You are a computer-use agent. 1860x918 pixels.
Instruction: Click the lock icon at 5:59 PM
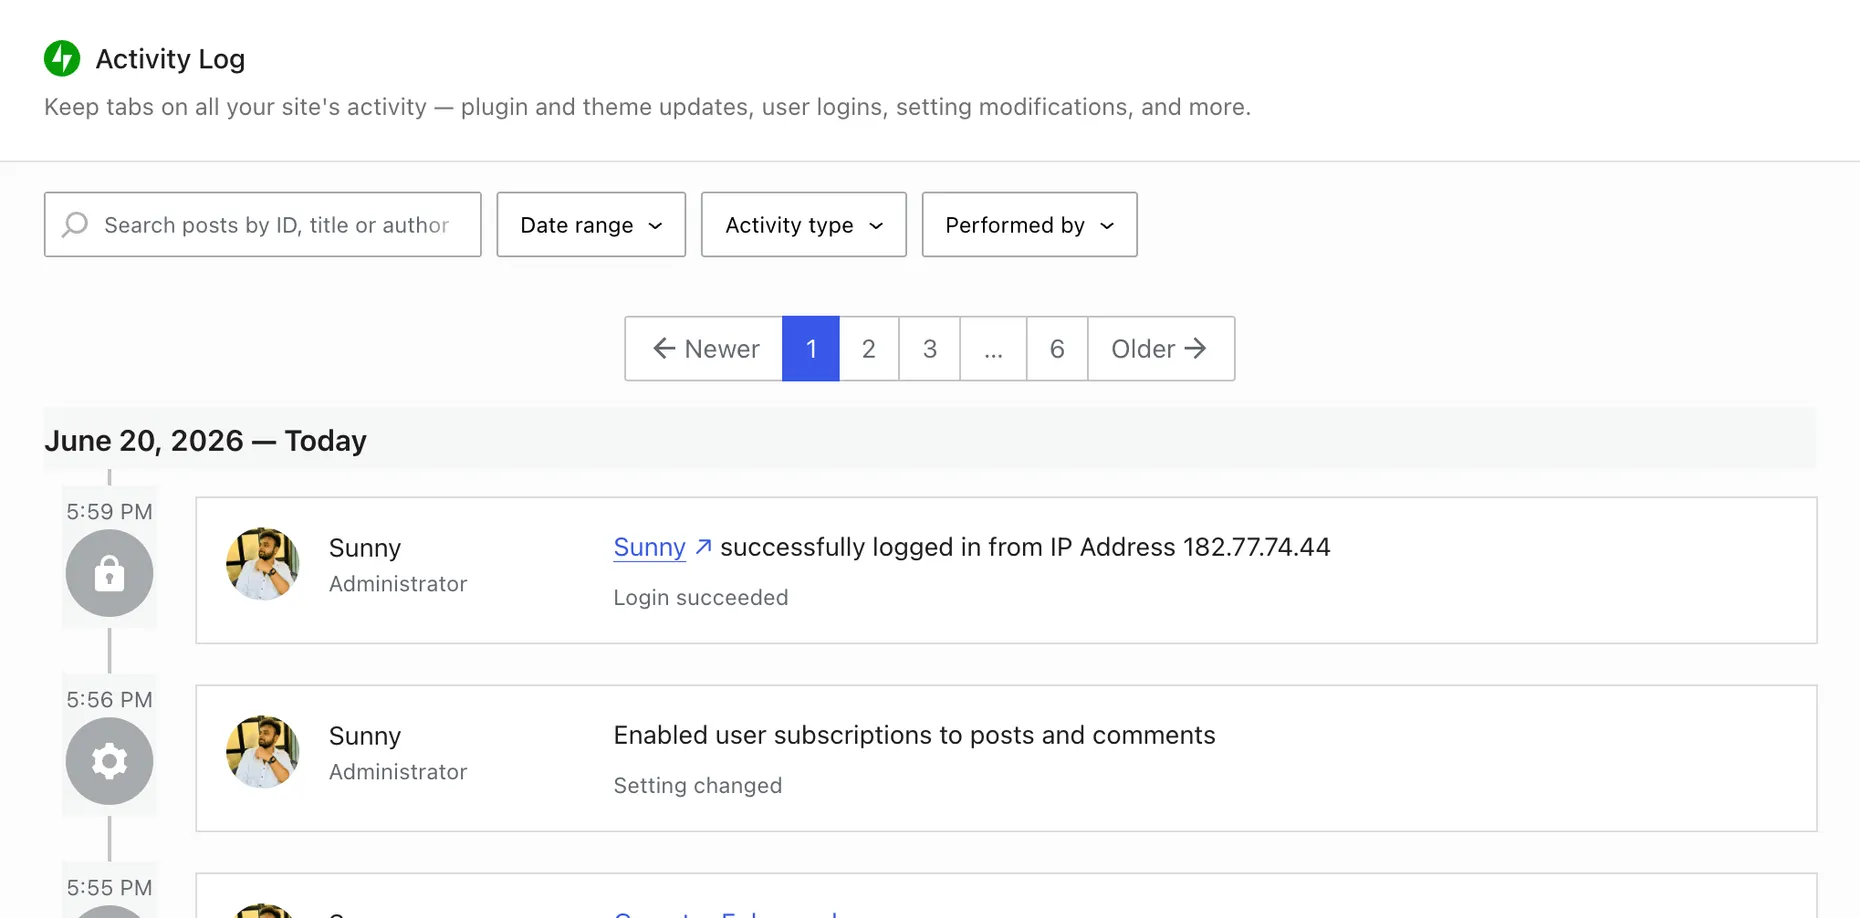tap(110, 573)
